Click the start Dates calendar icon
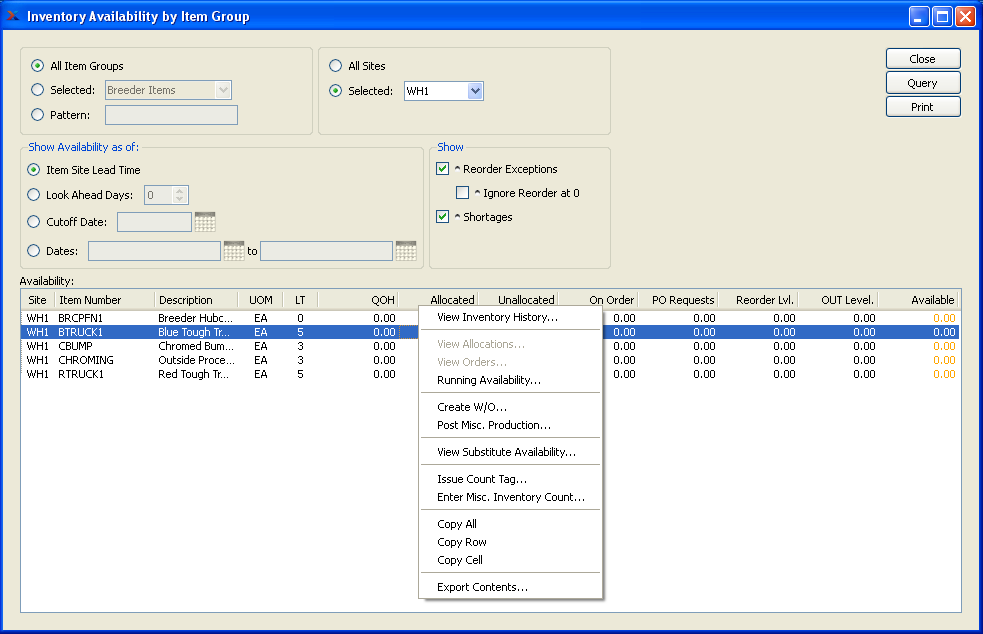The image size is (983, 634). (234, 251)
